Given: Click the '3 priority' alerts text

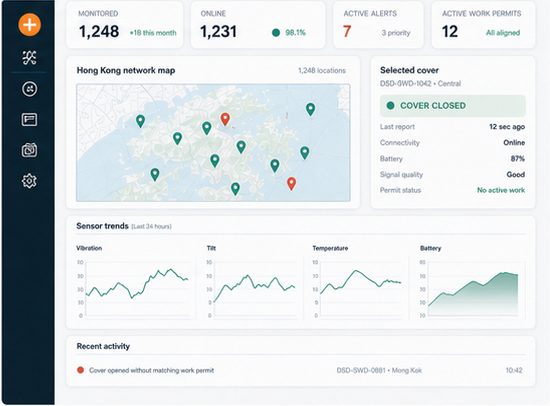Looking at the screenshot, I should click(x=396, y=33).
